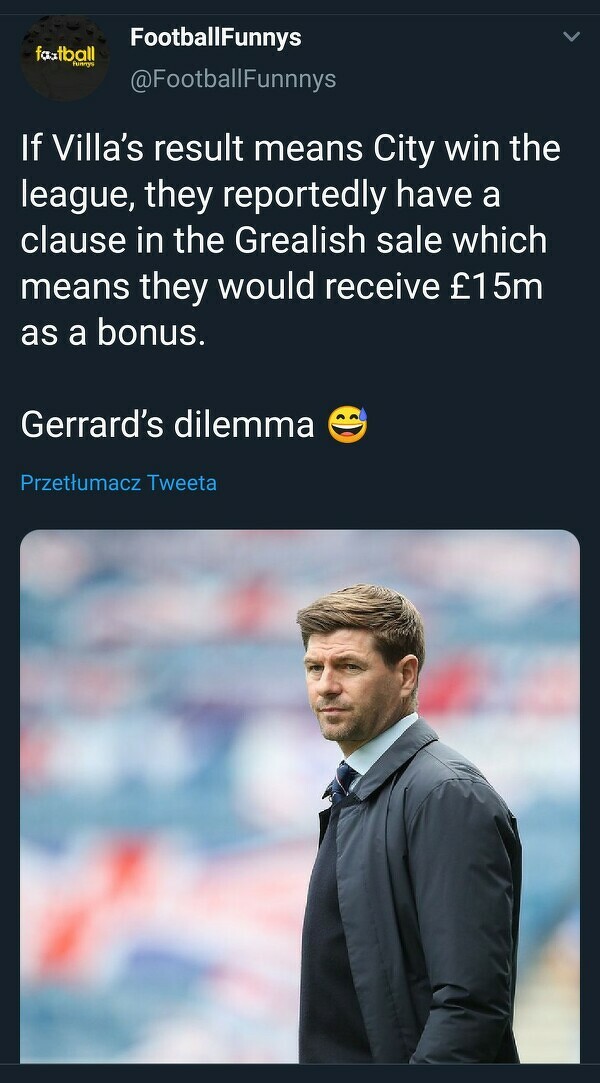
Task: Click the @FootballFunnnys handle
Action: coord(233,78)
